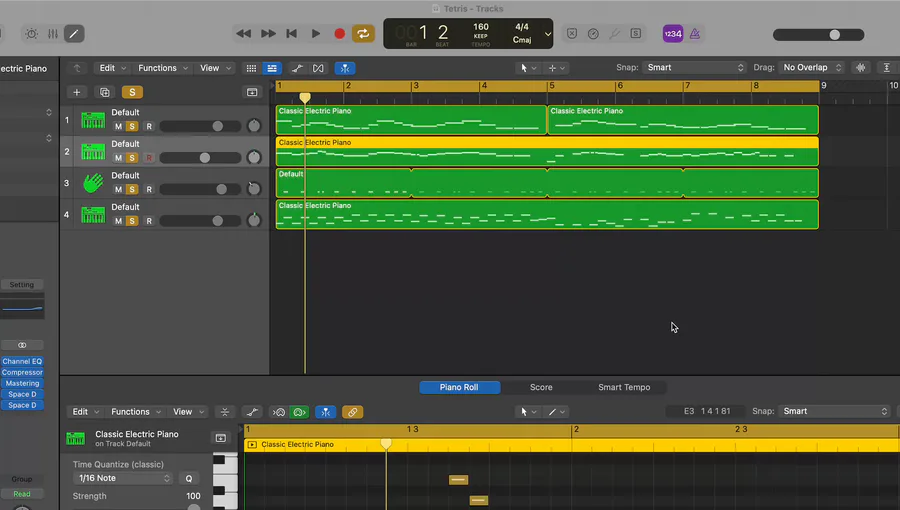Toggle the green MIDI Out button in the Piano Roll
900x510 pixels.
(x=299, y=412)
